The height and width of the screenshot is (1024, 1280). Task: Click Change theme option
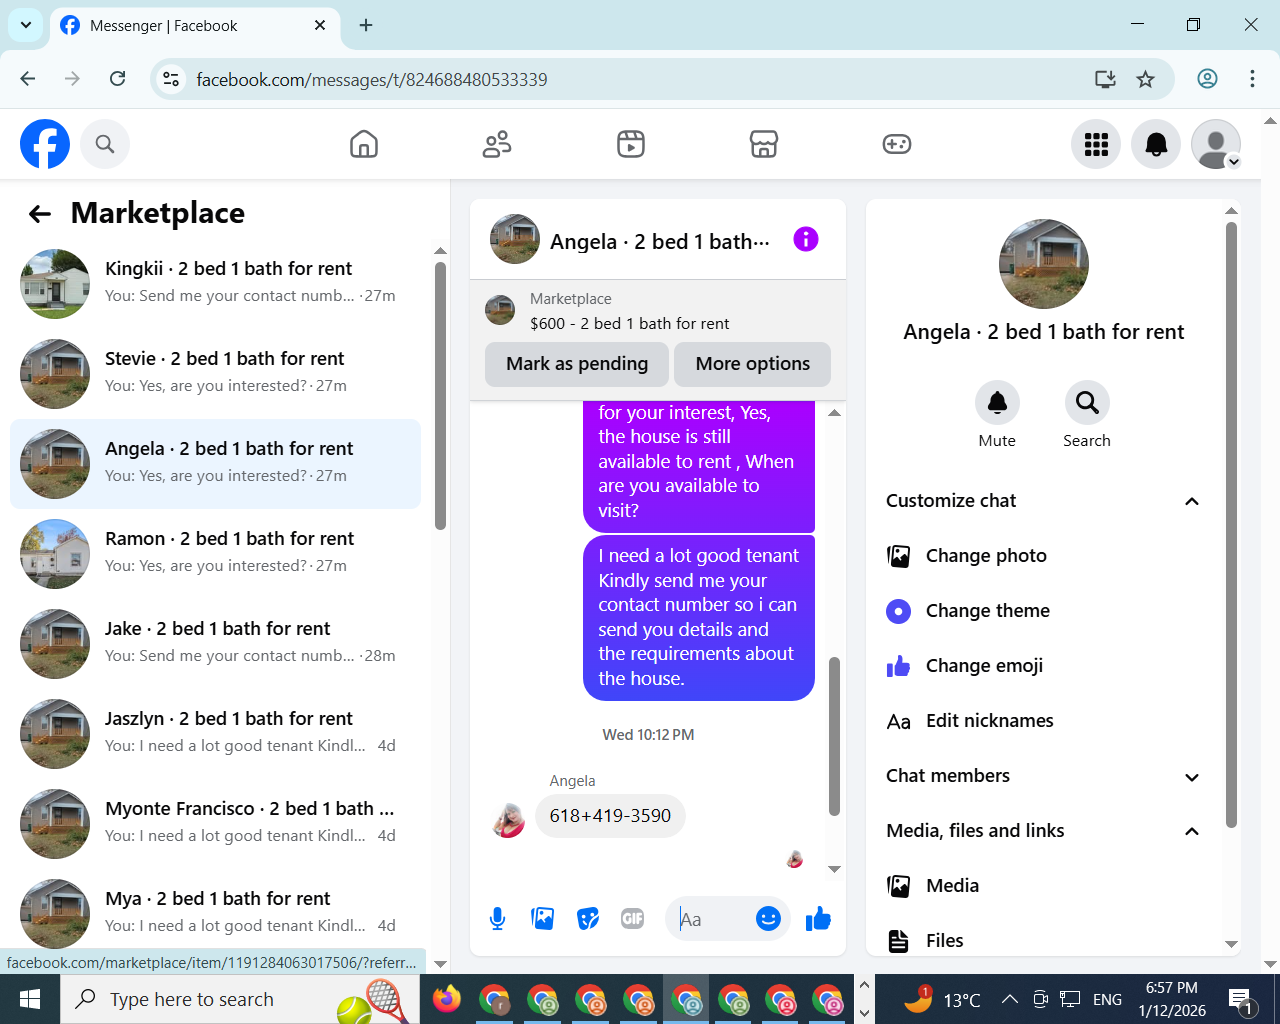click(1043, 611)
